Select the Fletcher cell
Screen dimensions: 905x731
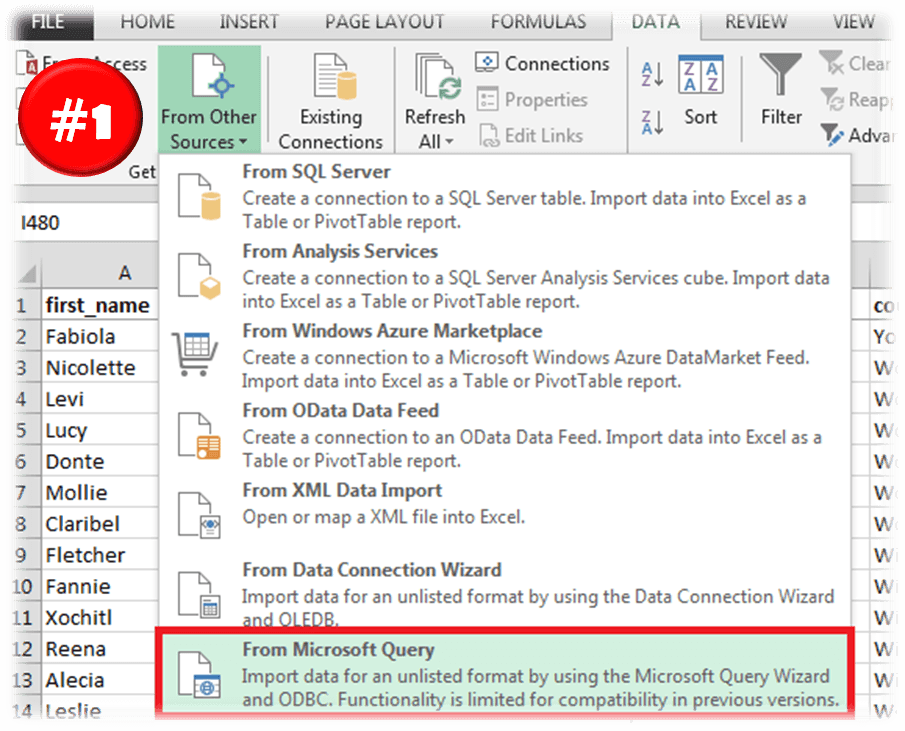[100, 555]
